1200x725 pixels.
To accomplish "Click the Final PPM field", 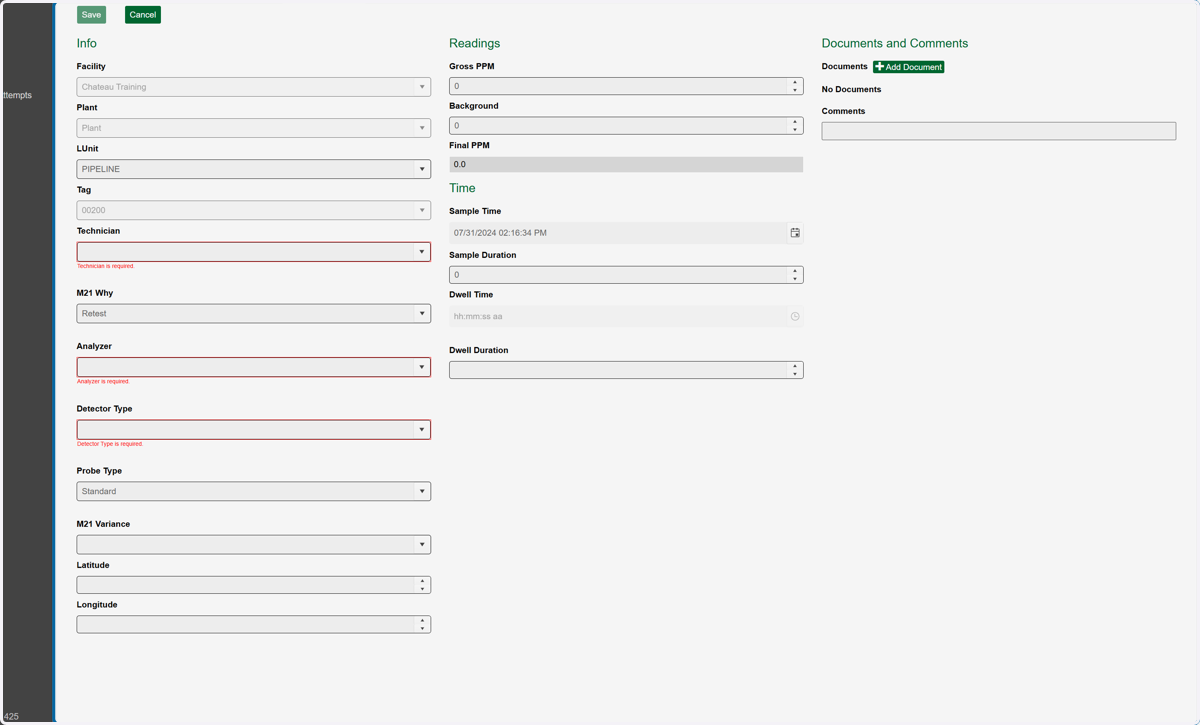I will pyautogui.click(x=626, y=164).
